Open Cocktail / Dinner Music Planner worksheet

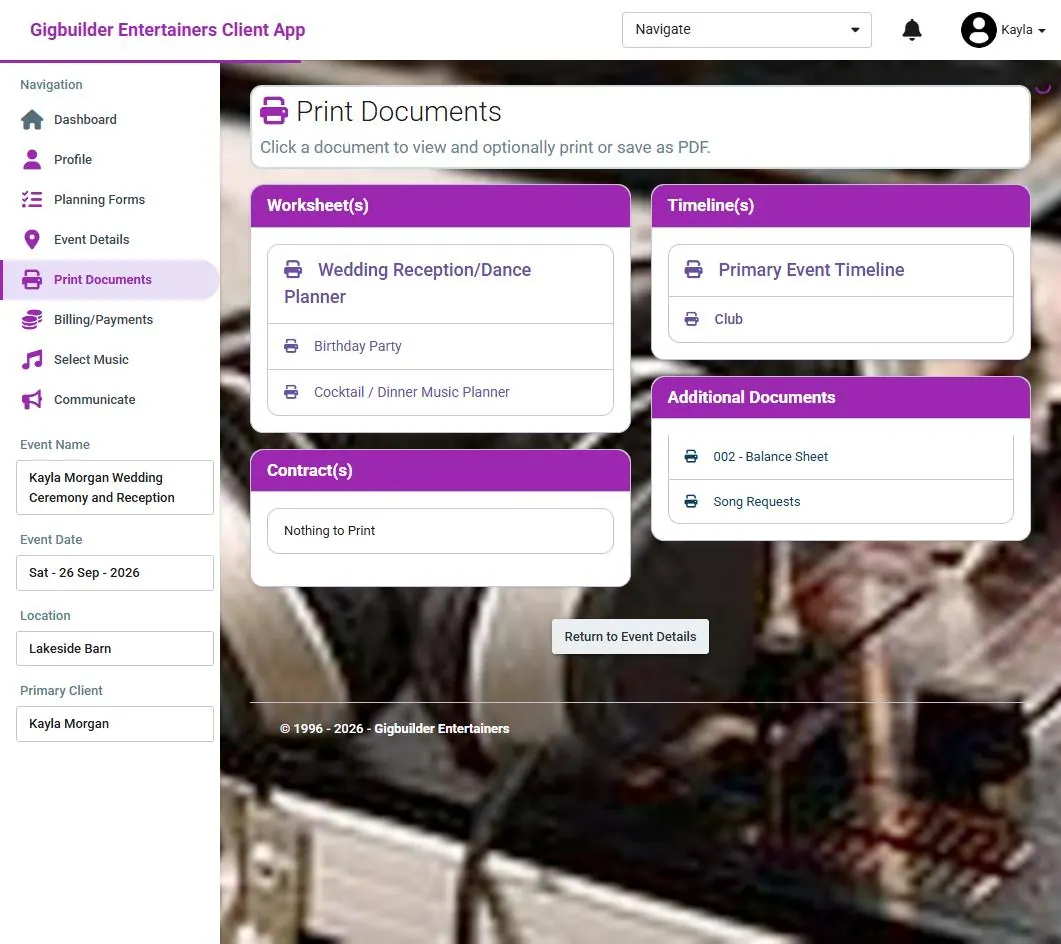coord(441,392)
